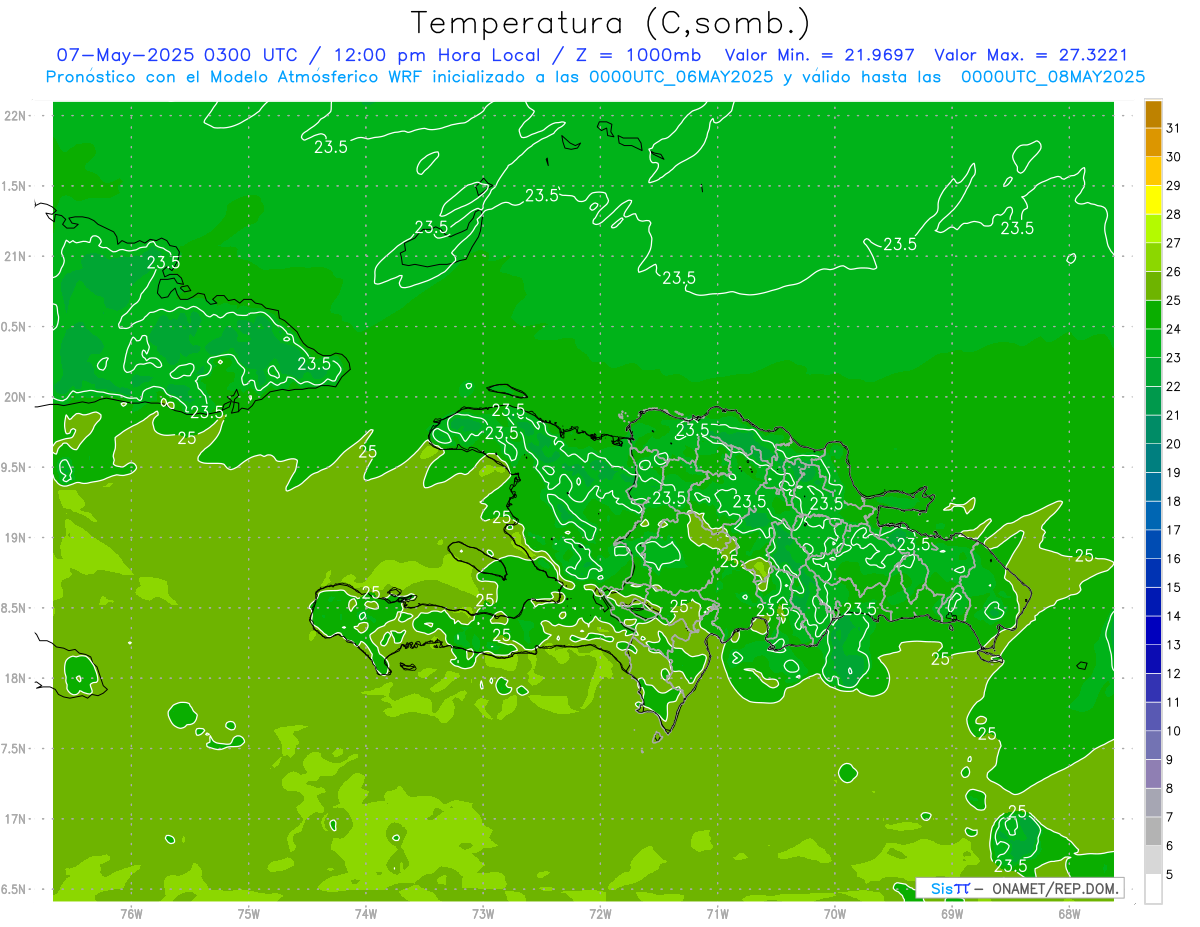Click the pressure level "Z = 1000mb"

click(x=637, y=55)
